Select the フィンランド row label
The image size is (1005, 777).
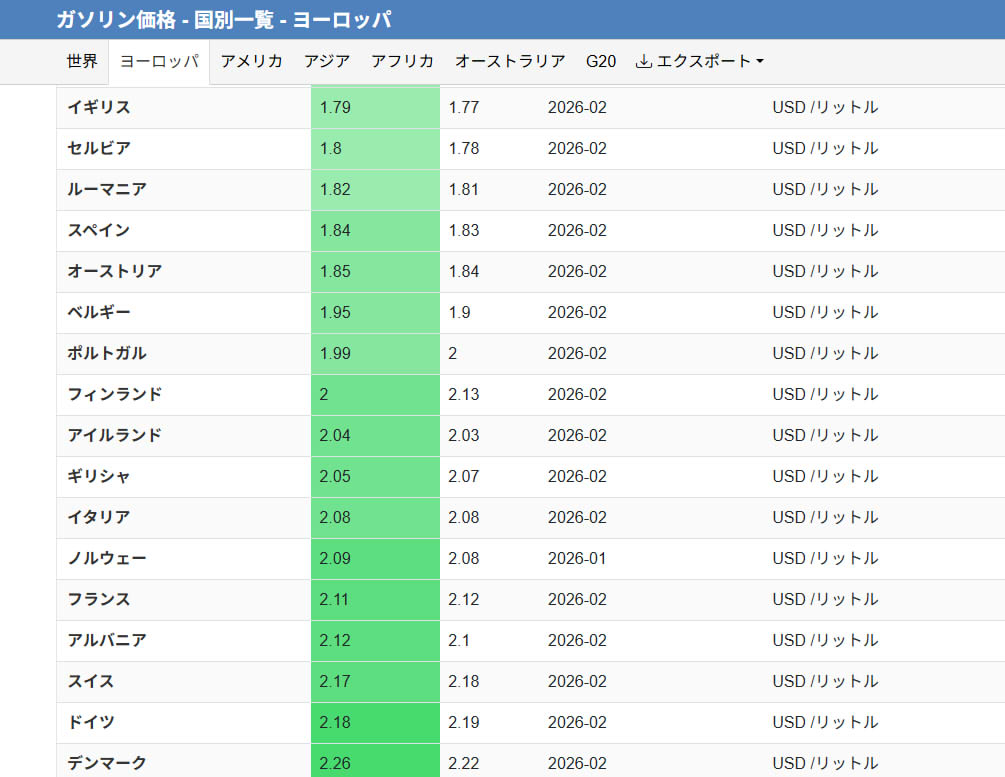coord(114,394)
